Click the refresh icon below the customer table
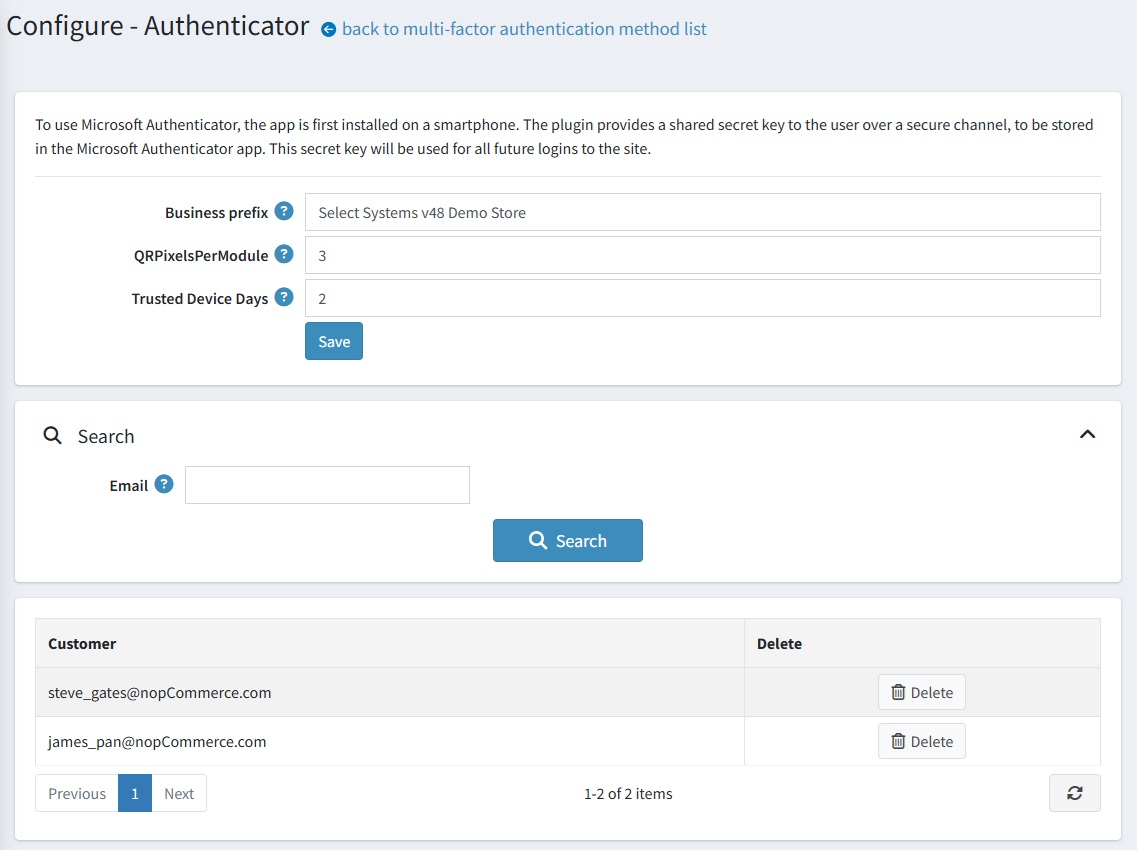1137x850 pixels. click(x=1074, y=792)
